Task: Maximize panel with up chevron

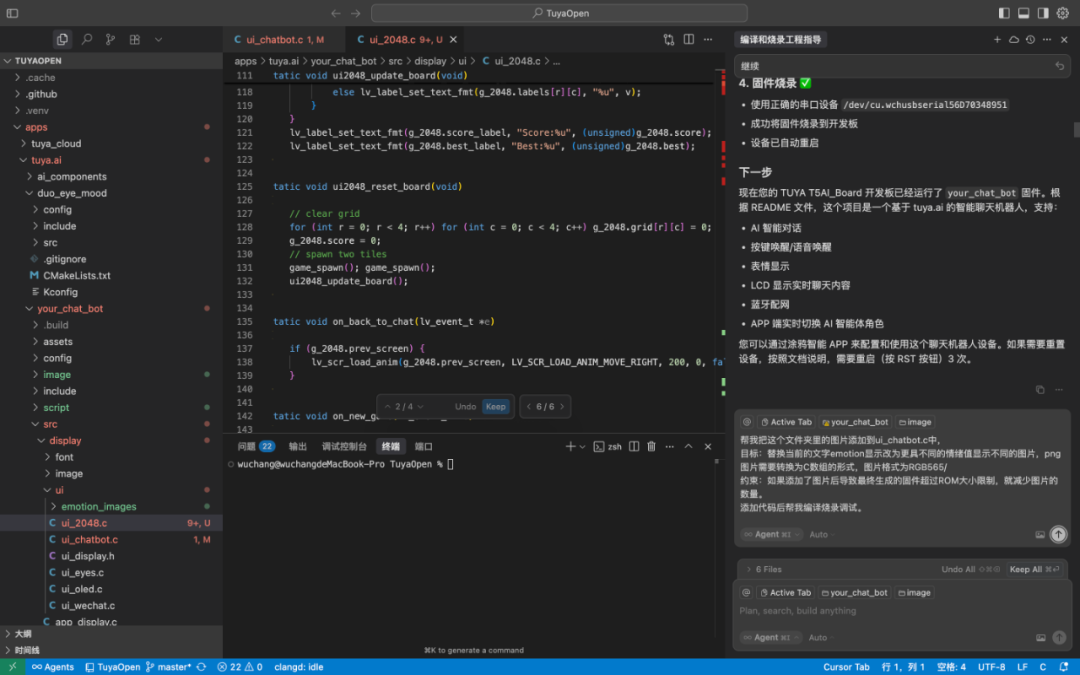Action: coord(688,446)
